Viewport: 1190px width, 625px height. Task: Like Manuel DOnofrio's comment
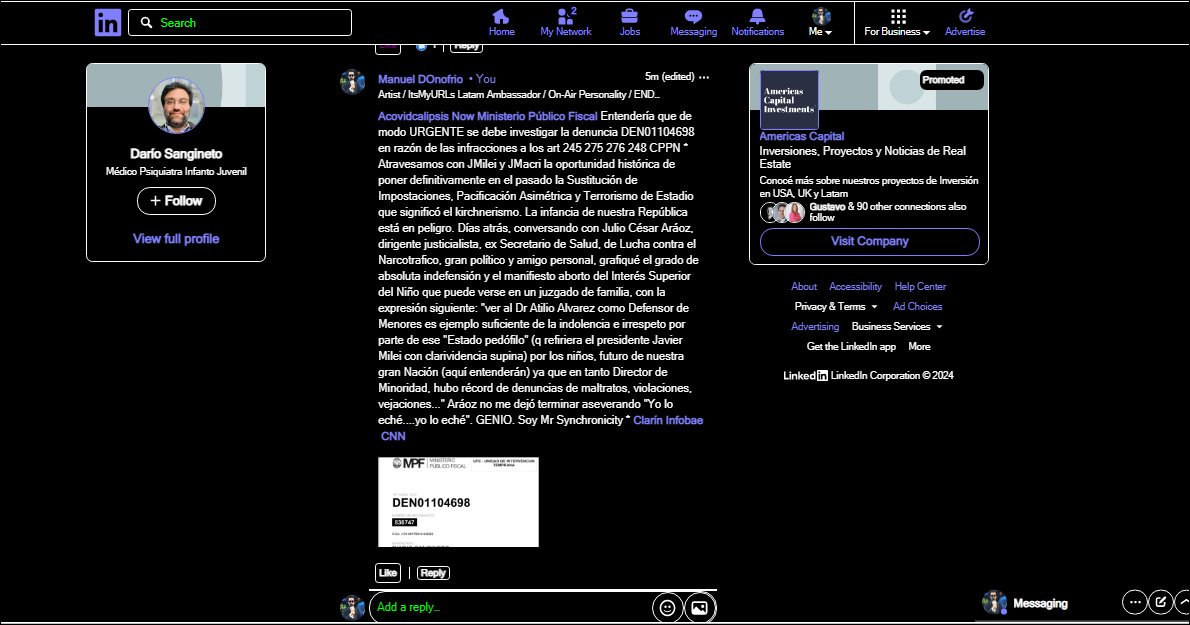pyautogui.click(x=388, y=573)
